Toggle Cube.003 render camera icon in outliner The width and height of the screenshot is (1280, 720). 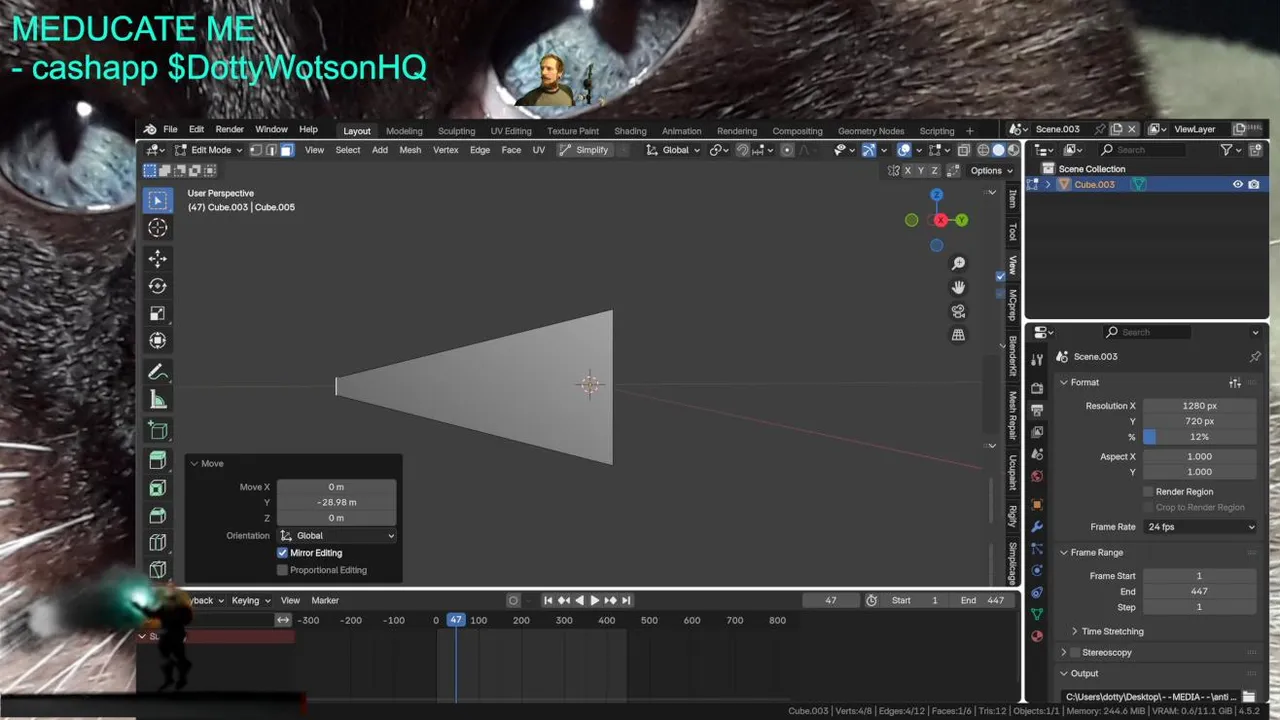coord(1254,184)
